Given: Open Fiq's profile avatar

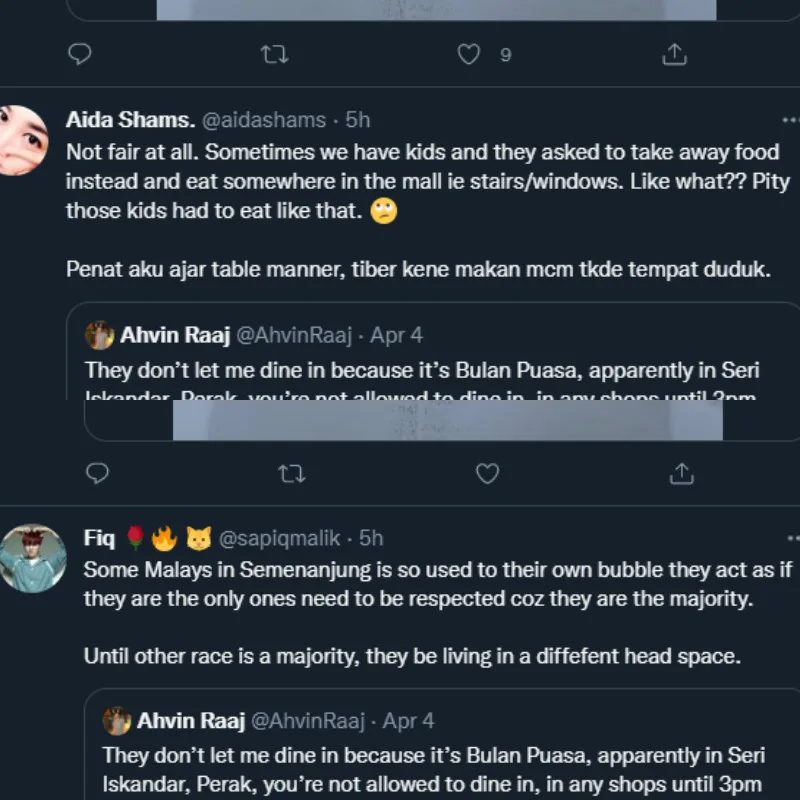Looking at the screenshot, I should point(32,558).
